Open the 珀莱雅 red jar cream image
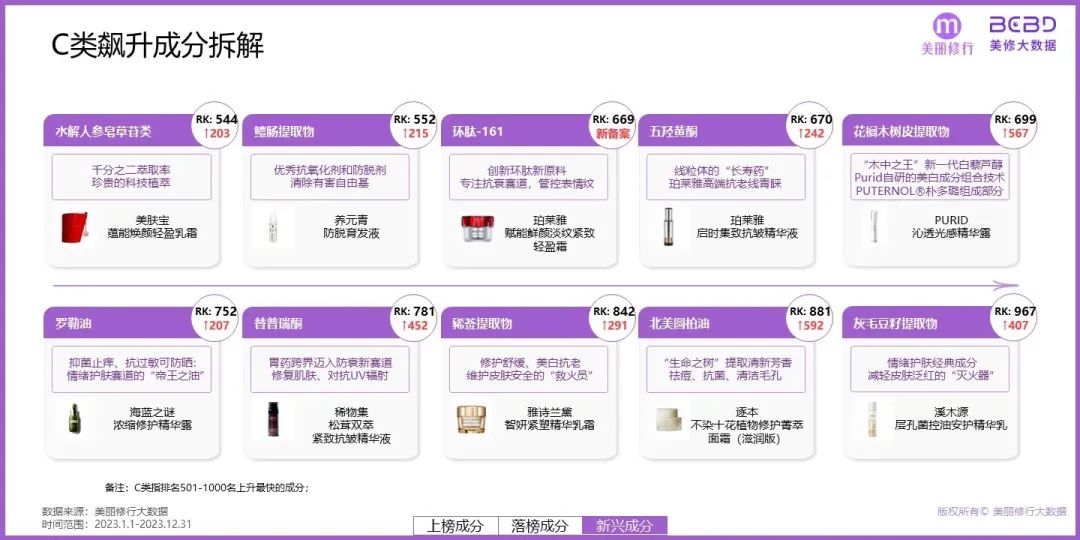This screenshot has width=1080, height=540. click(x=477, y=229)
